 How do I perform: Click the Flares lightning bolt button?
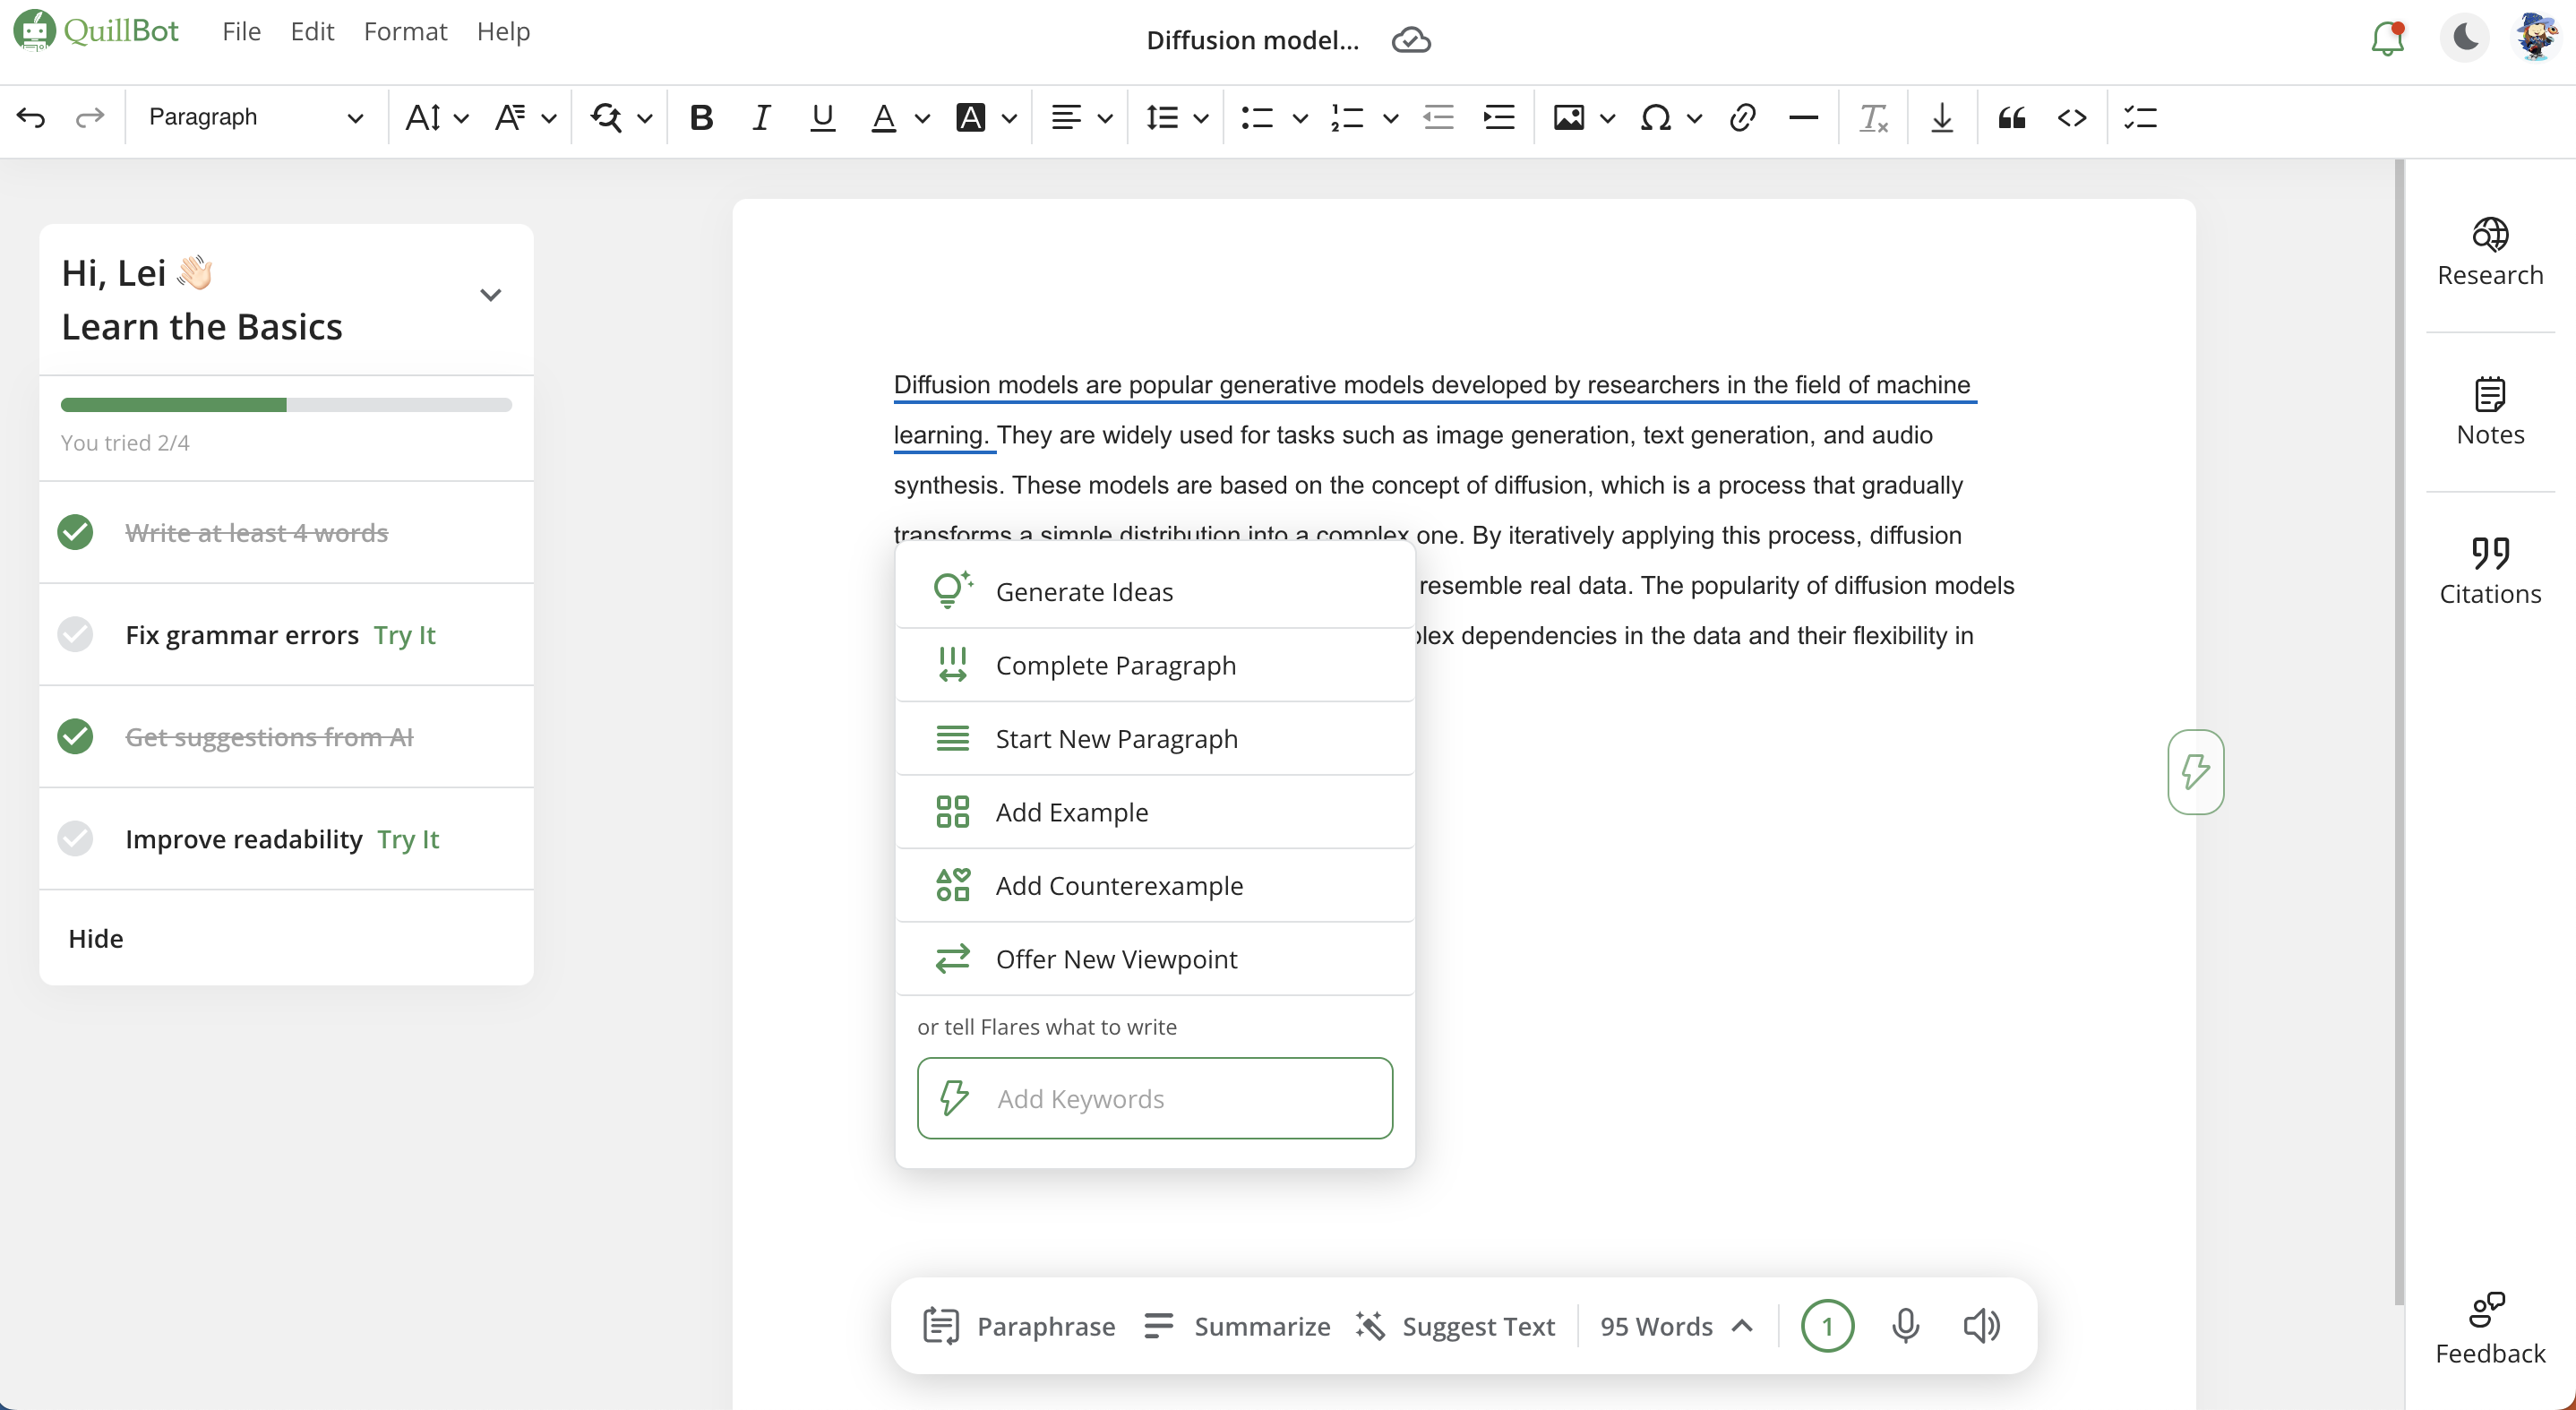click(x=2195, y=771)
